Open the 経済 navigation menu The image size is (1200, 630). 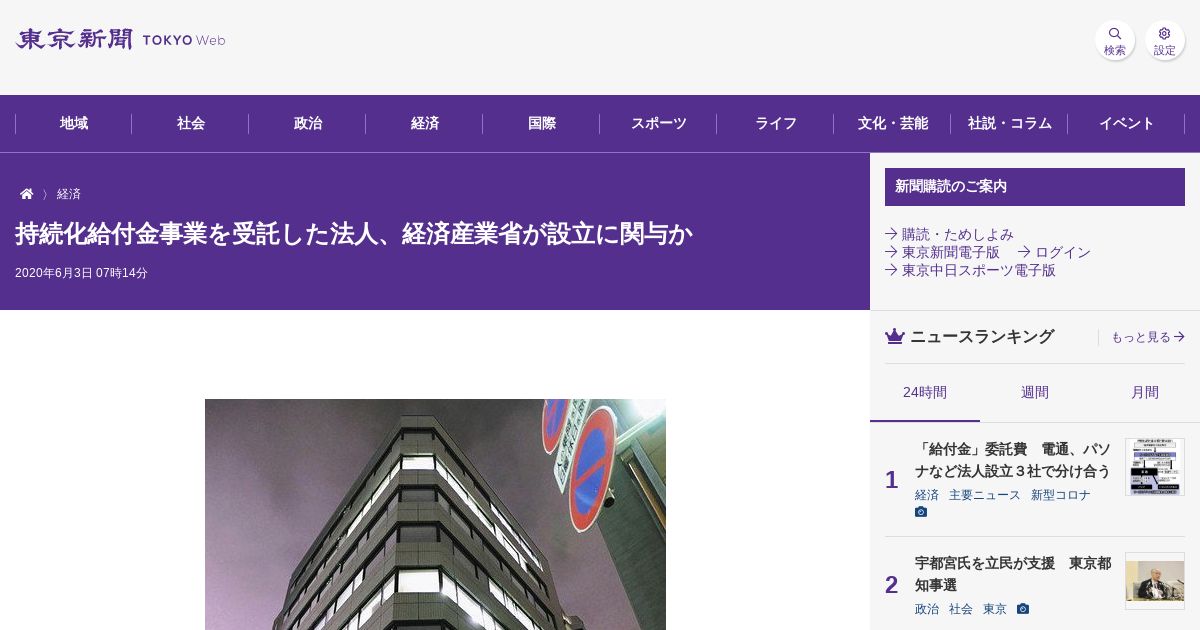[425, 124]
